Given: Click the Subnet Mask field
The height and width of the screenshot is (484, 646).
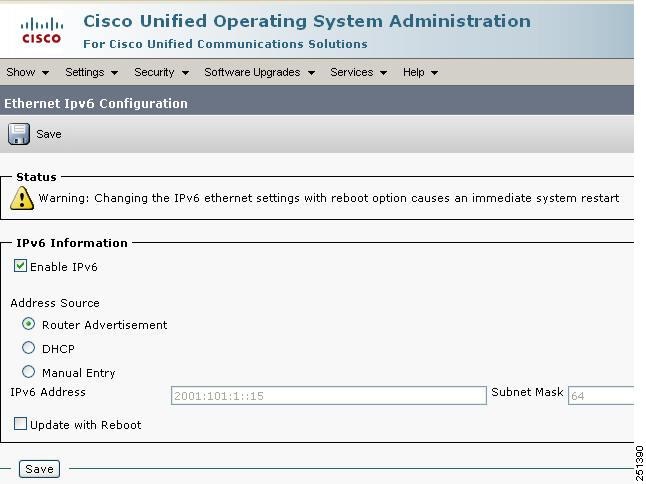Looking at the screenshot, I should coord(601,395).
